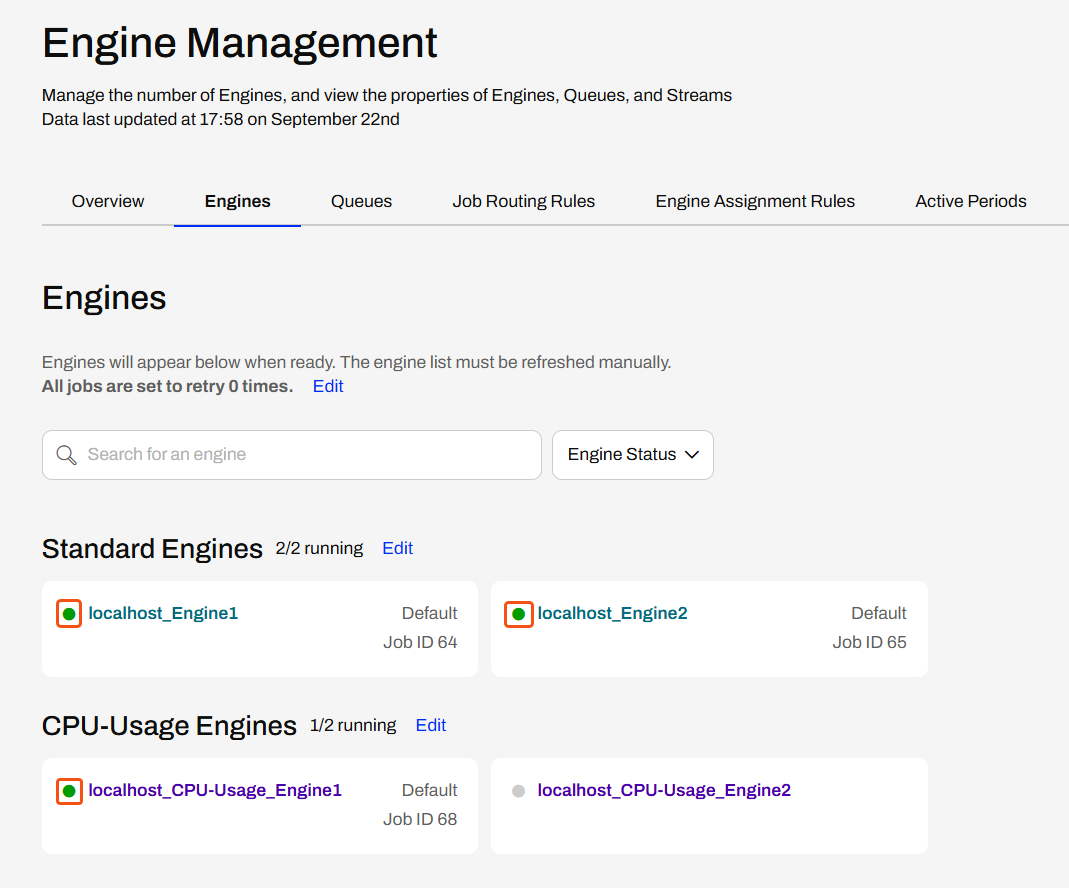This screenshot has height=888, width=1069.
Task: Open the localhost_CPU-Usage_Engine2 link
Action: (x=664, y=791)
